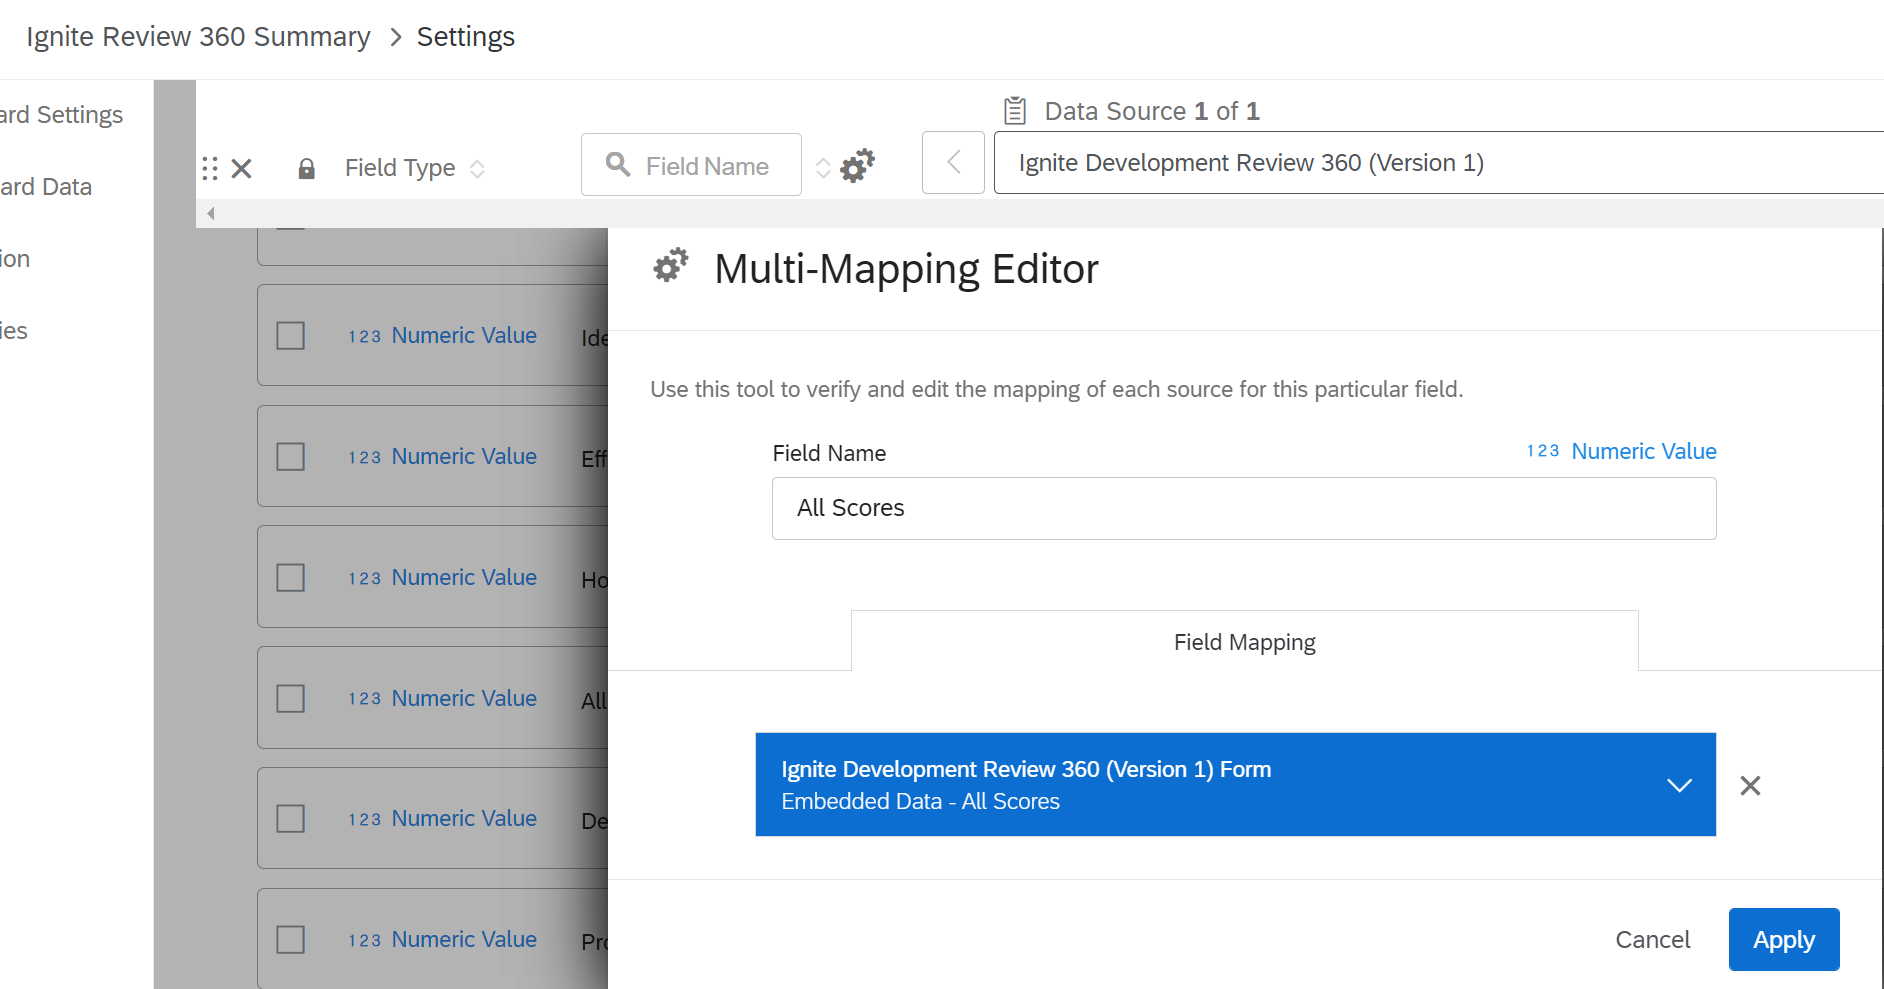Remove the Ignite Development Review mapping
The height and width of the screenshot is (989, 1884).
coord(1750,786)
